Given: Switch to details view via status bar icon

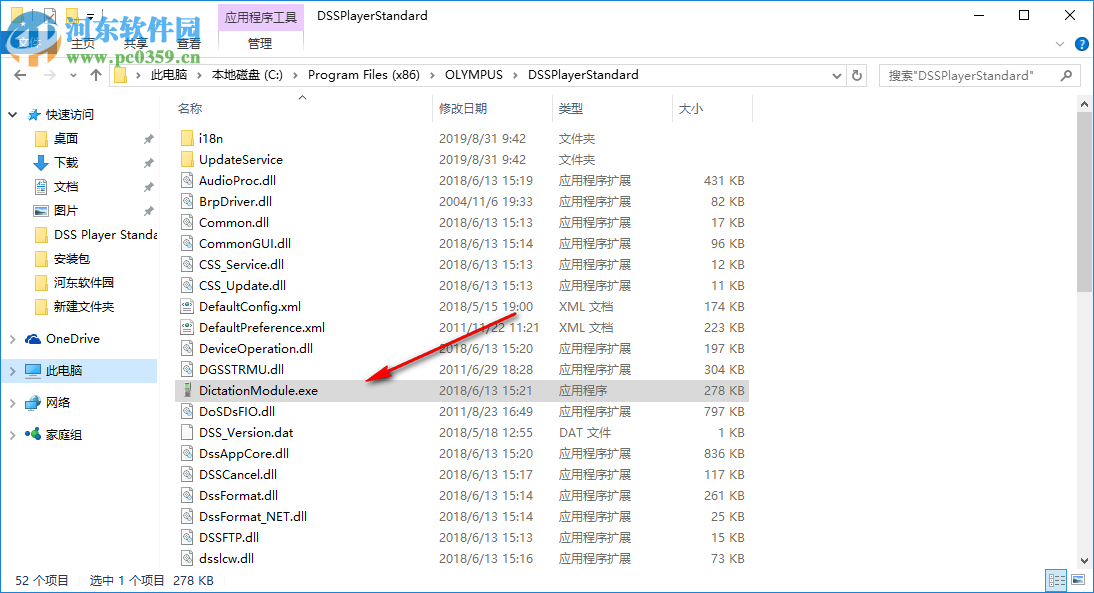Looking at the screenshot, I should pyautogui.click(x=1057, y=580).
